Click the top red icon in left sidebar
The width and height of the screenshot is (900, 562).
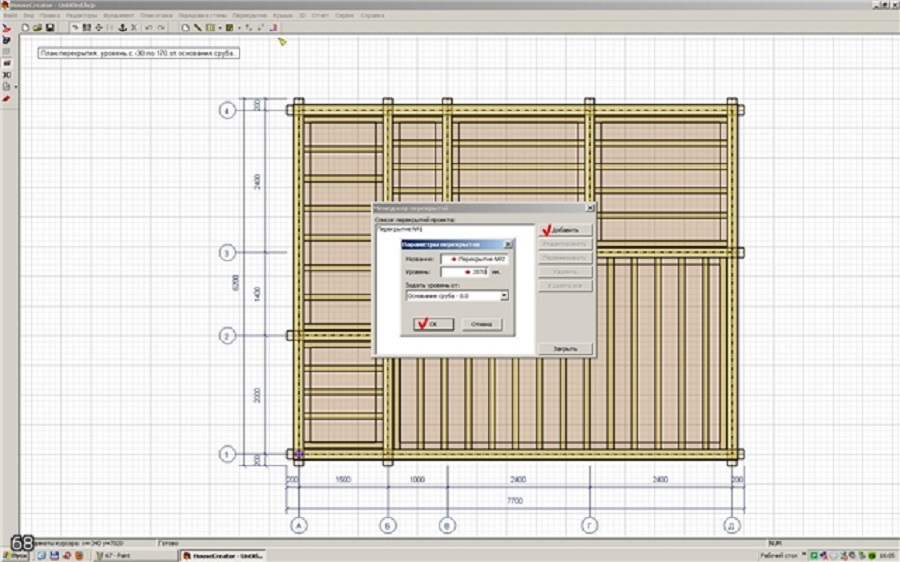[6, 28]
